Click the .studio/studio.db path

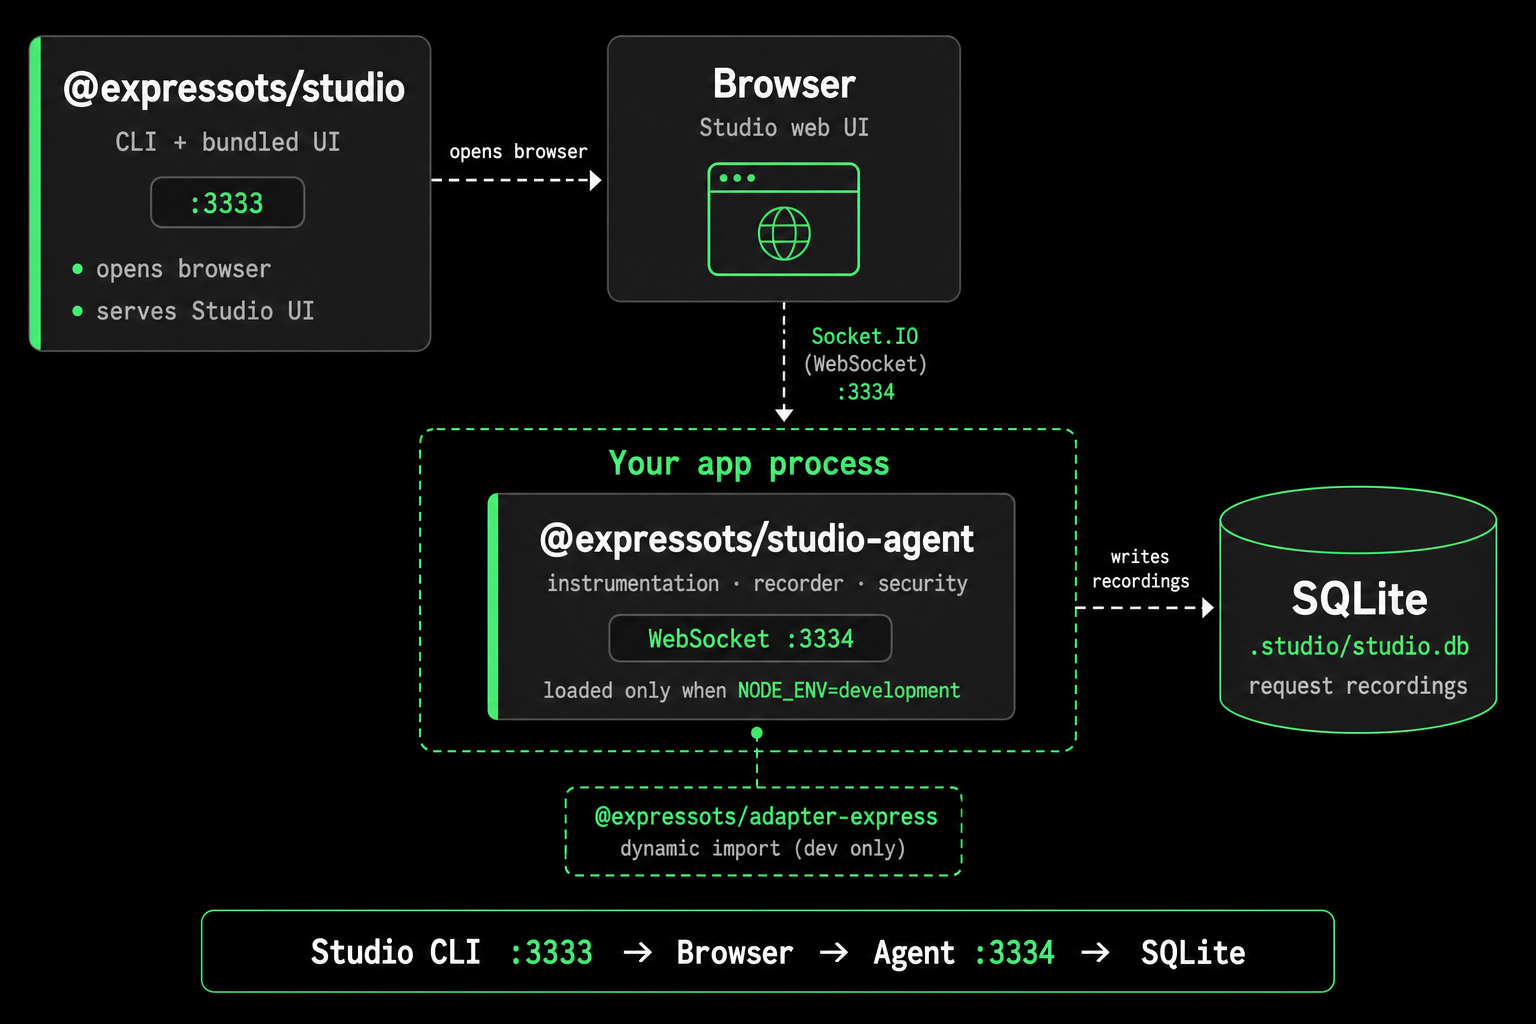click(x=1359, y=646)
